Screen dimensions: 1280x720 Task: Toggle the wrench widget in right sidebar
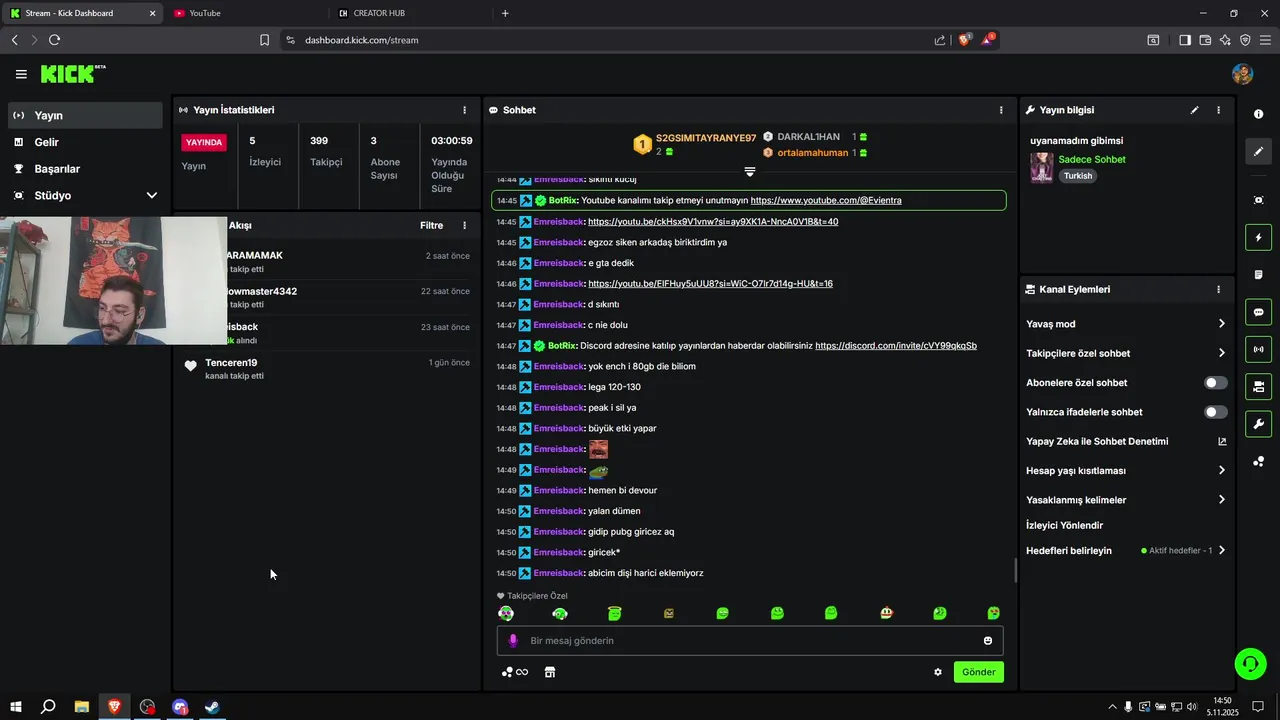pos(1258,423)
